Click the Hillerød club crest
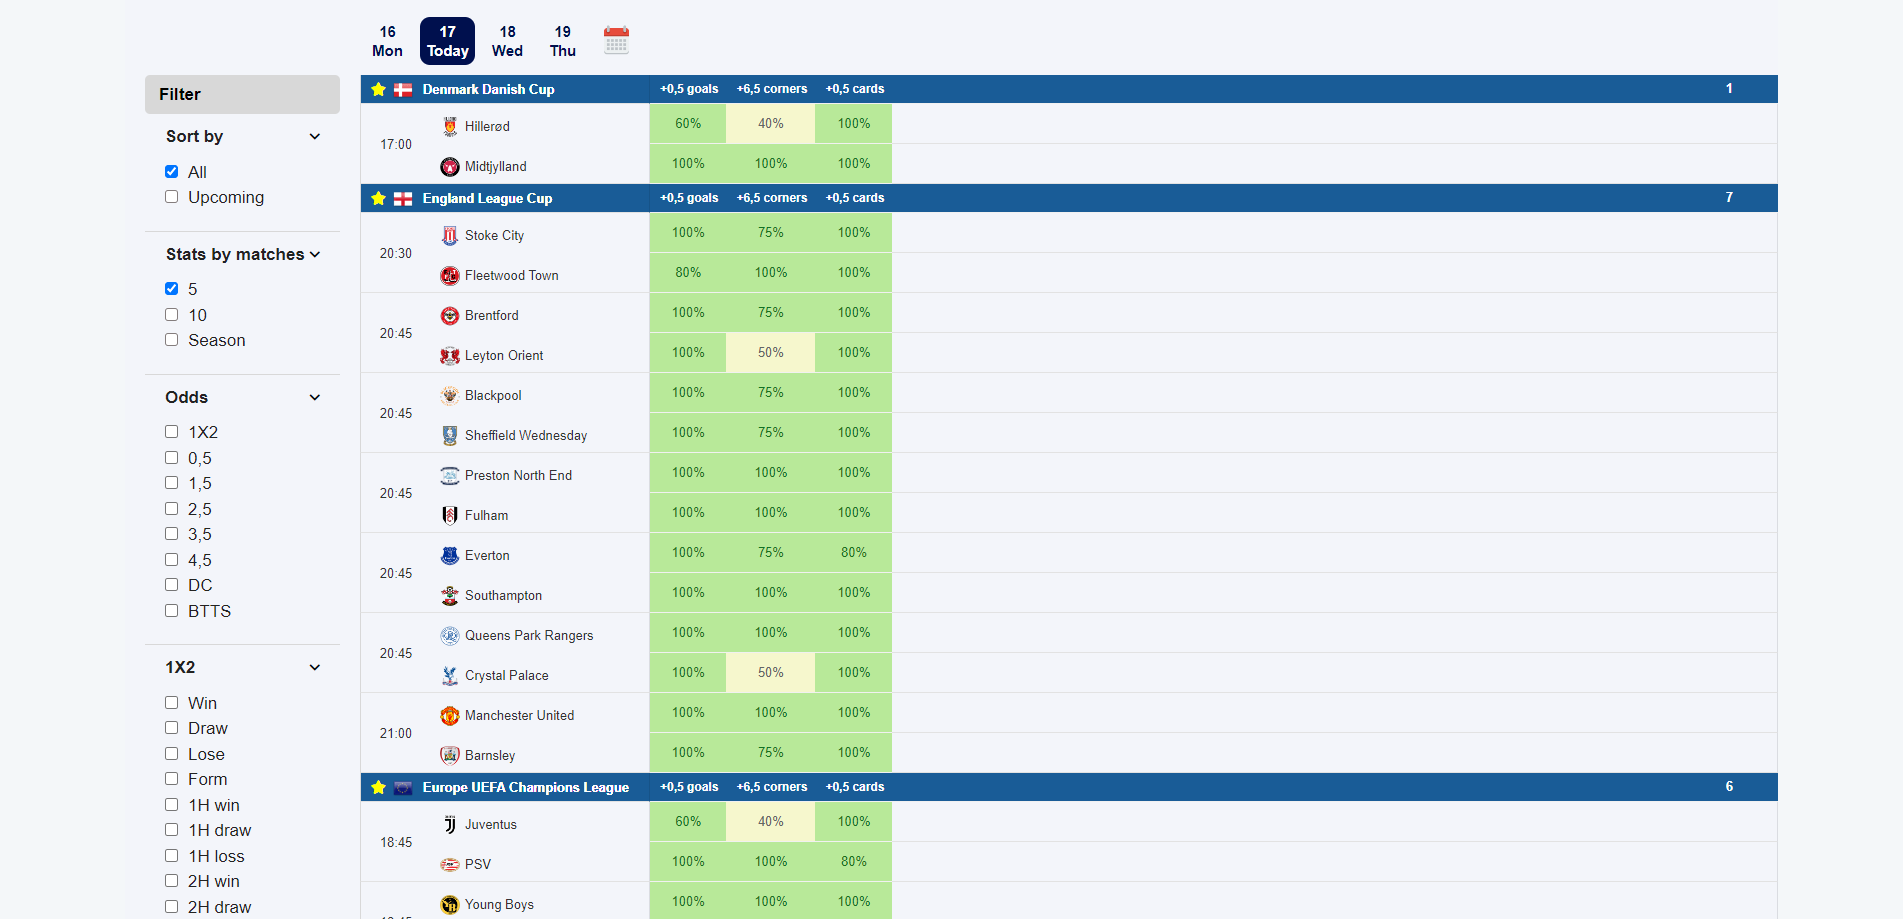The width and height of the screenshot is (1903, 919). [x=450, y=126]
